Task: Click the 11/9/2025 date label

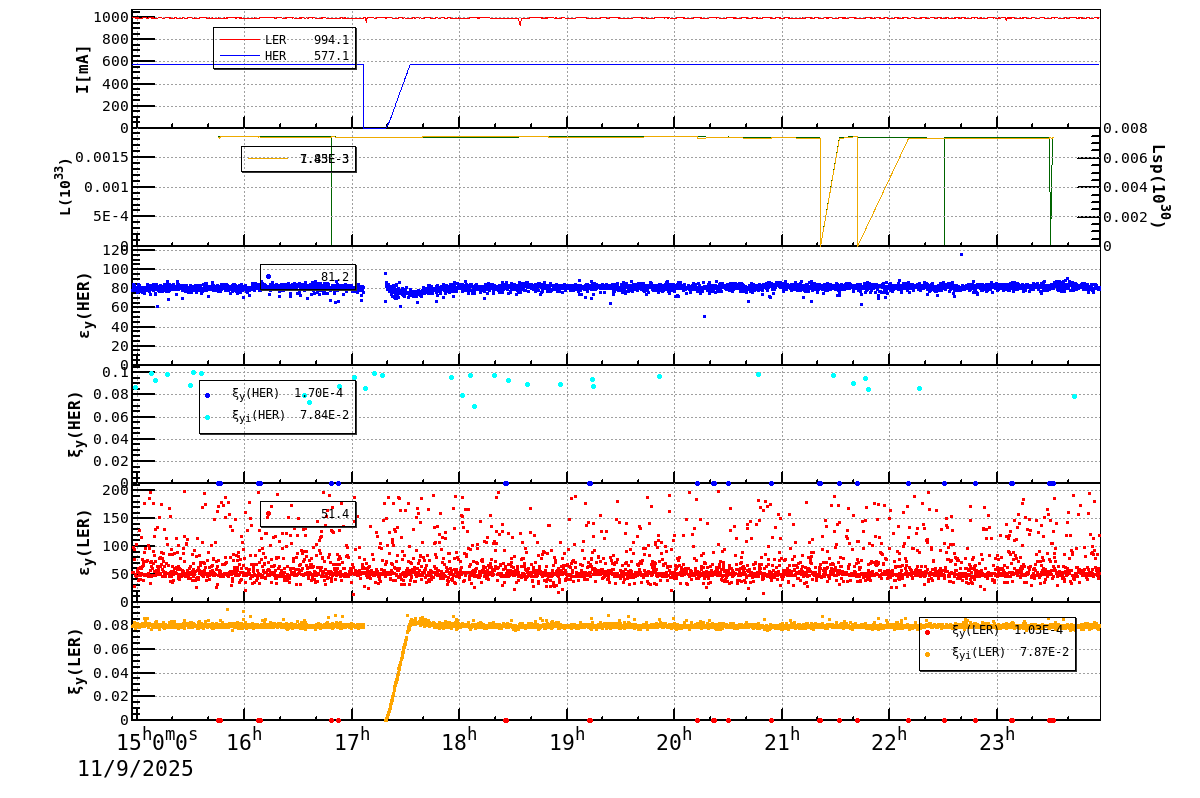Action: pos(136,769)
